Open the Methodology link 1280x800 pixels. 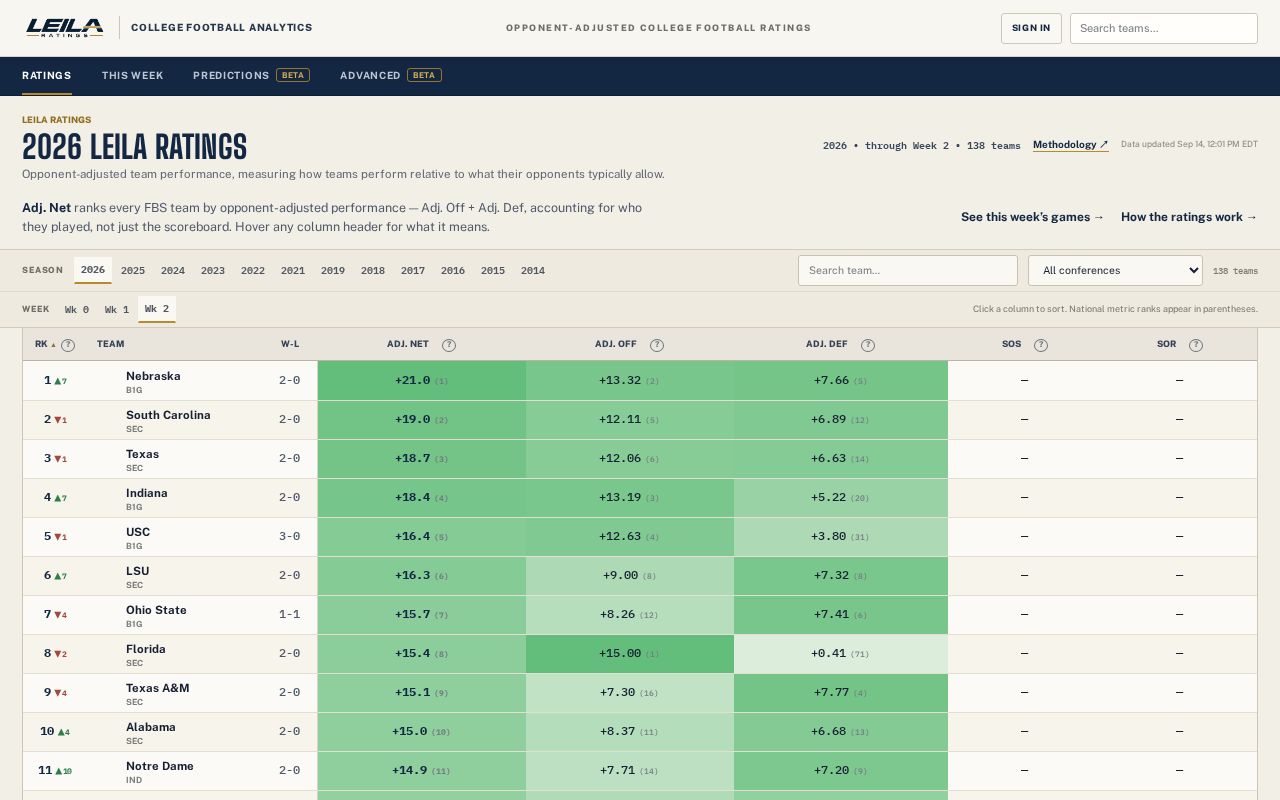(1070, 145)
